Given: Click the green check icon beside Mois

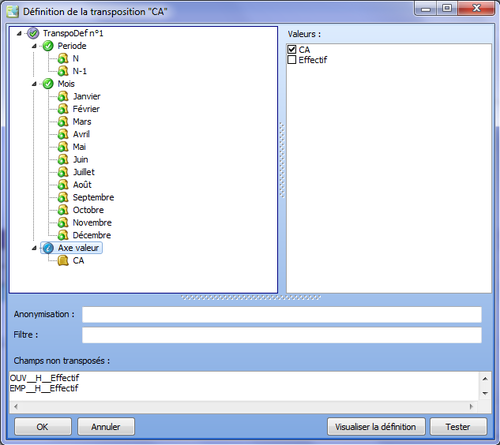Looking at the screenshot, I should click(48, 84).
